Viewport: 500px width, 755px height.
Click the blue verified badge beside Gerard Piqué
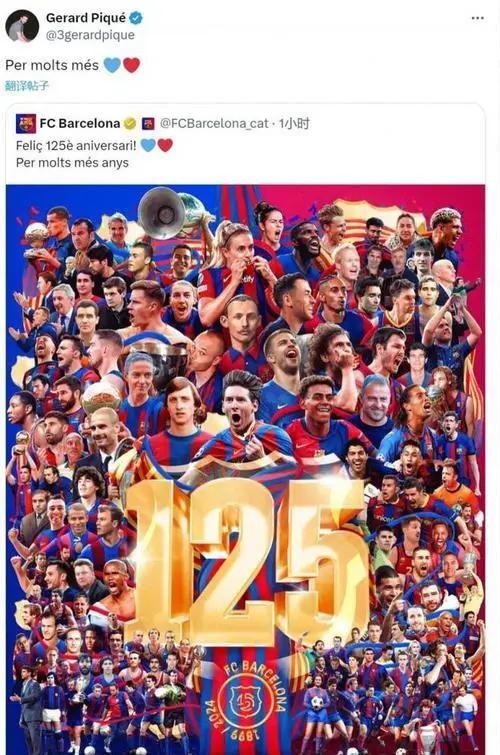136,18
